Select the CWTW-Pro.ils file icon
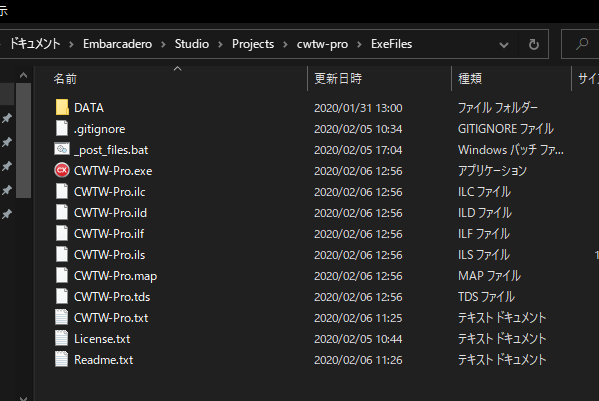This screenshot has width=599, height=401. 62,254
